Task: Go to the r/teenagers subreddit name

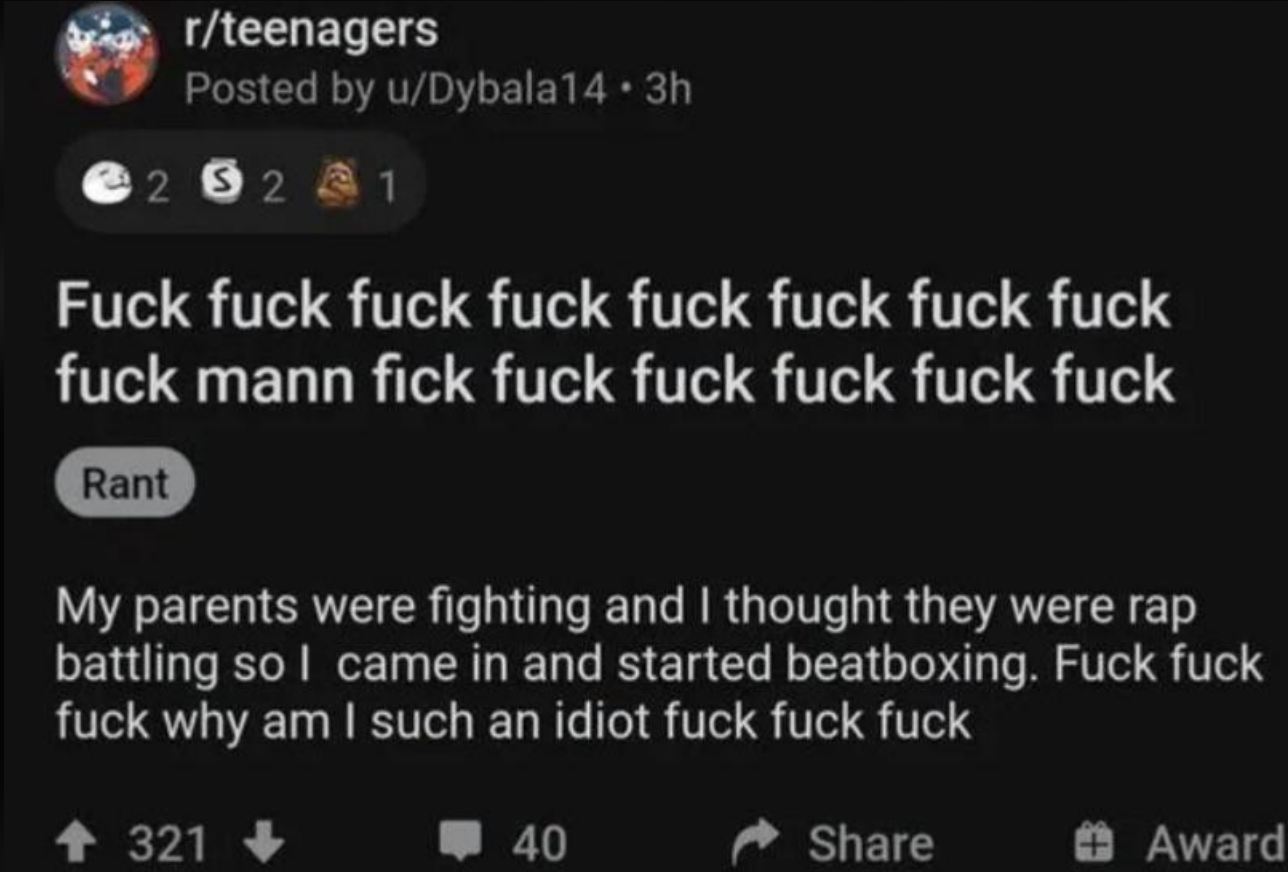Action: [x=312, y=29]
